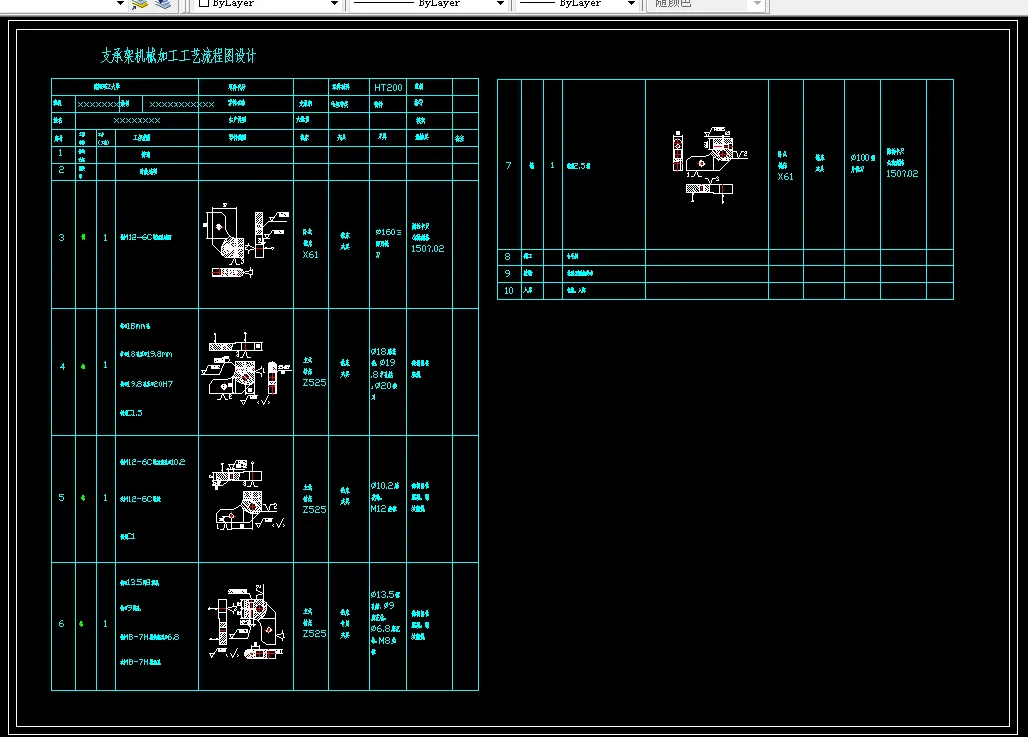This screenshot has height=737, width=1028.
Task: Select X61 machine text in row 7
Action: point(785,176)
